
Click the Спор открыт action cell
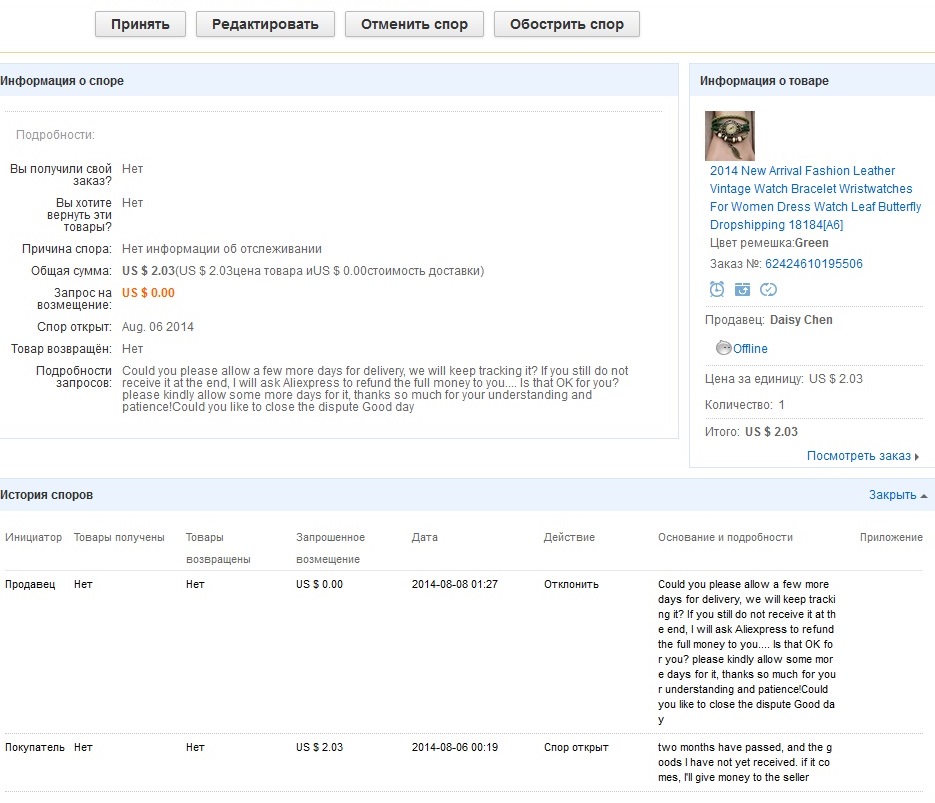pyautogui.click(x=576, y=747)
